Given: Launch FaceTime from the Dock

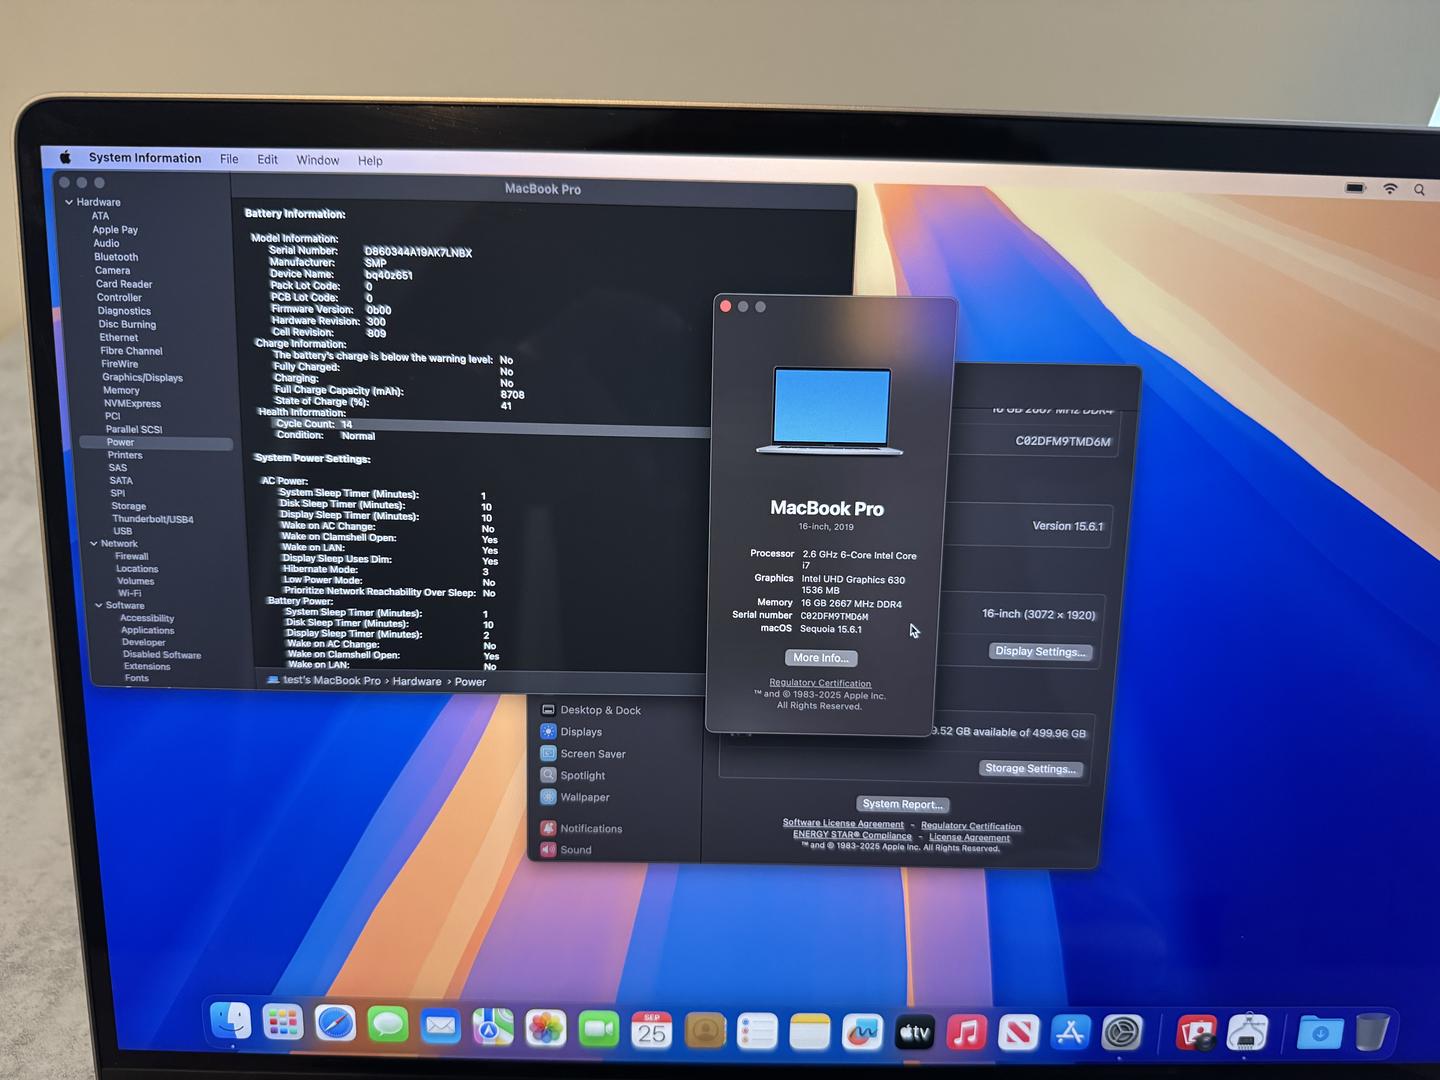Looking at the screenshot, I should 598,1028.
